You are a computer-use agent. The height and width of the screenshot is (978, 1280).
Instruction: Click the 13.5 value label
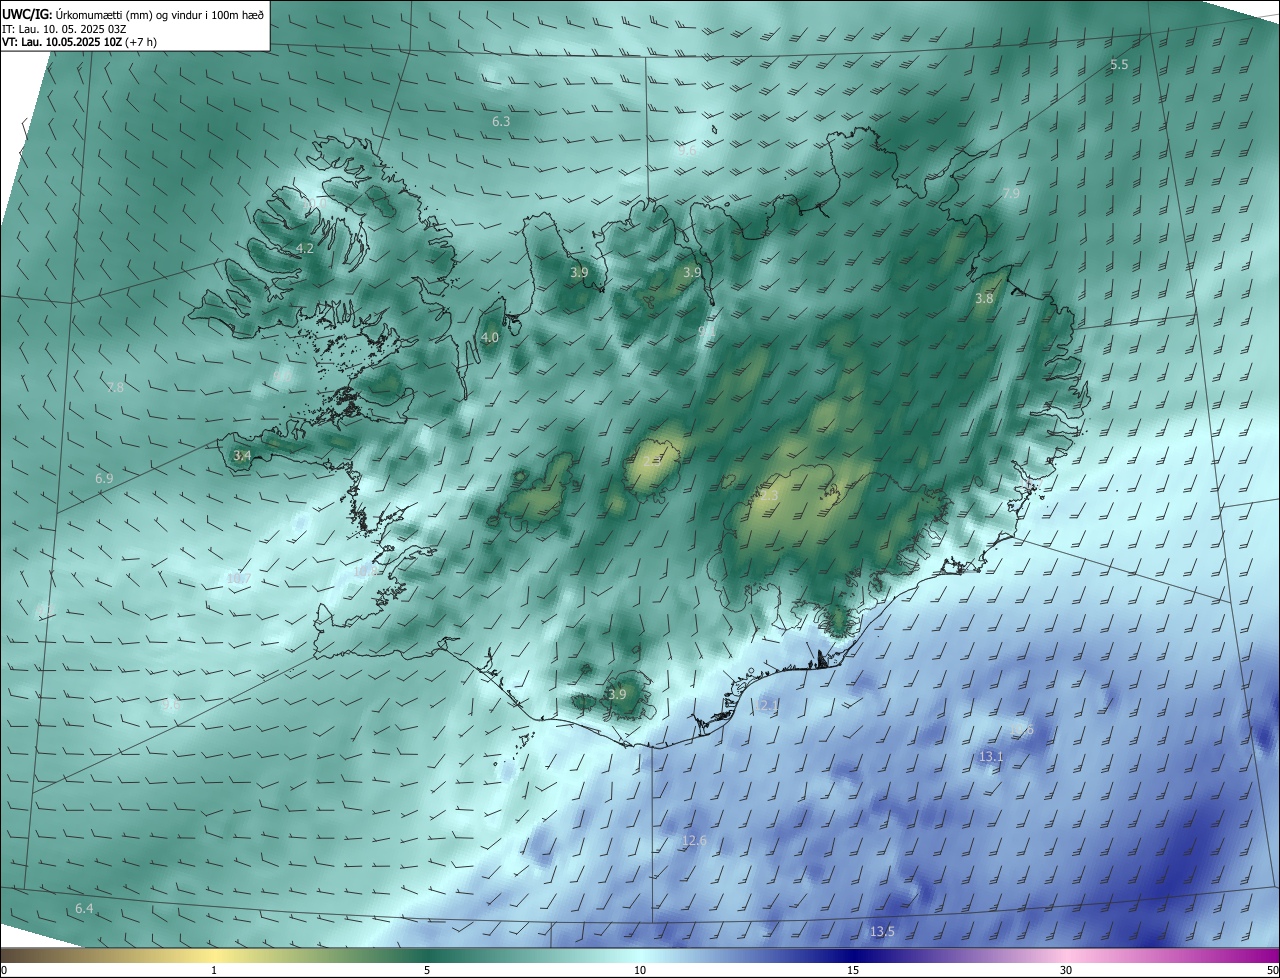click(882, 932)
